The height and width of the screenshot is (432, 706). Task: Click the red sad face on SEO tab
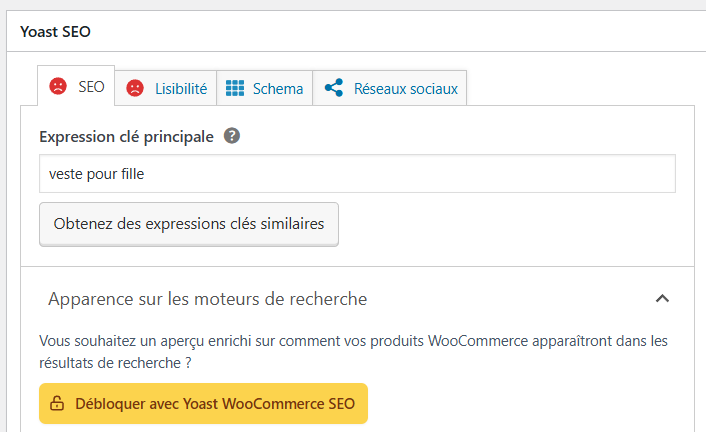[x=59, y=87]
